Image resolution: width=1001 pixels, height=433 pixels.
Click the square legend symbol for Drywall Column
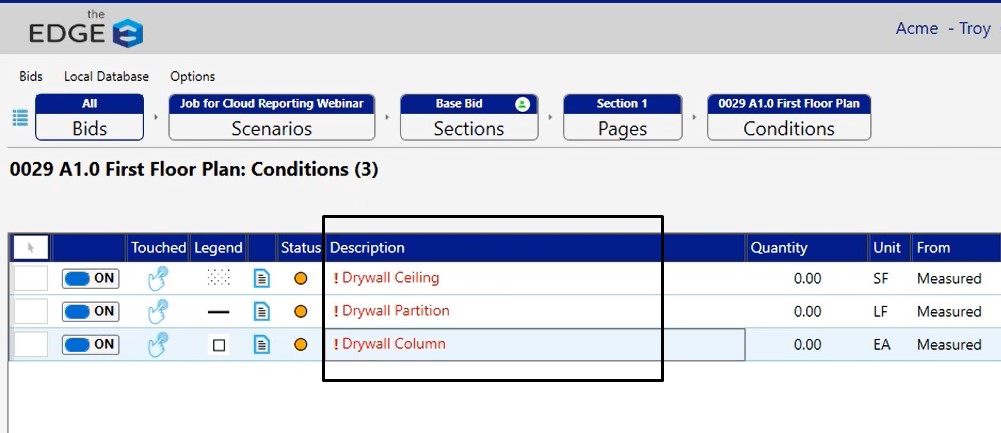click(x=219, y=345)
